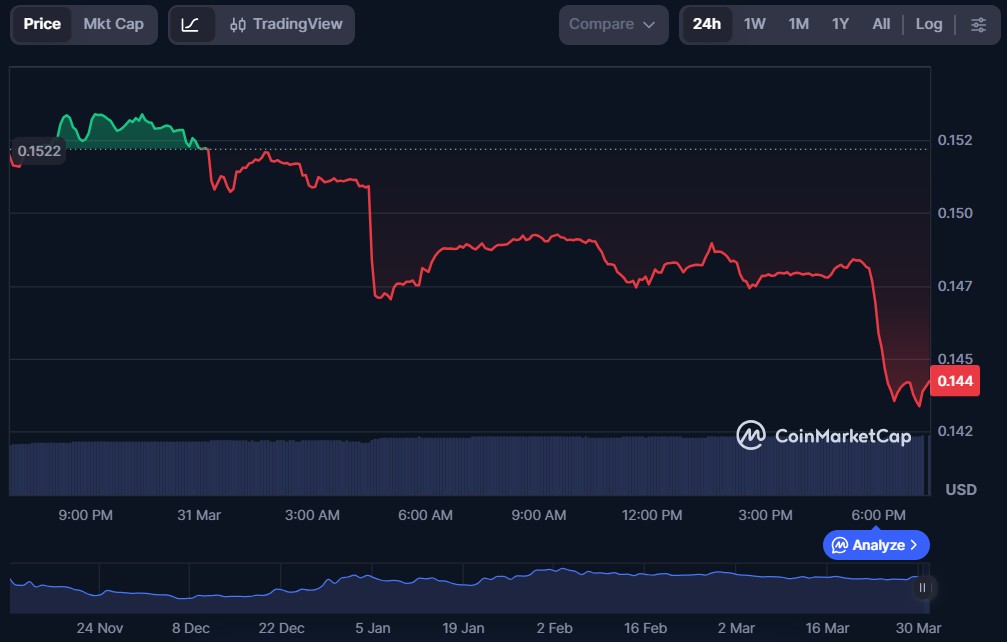Open chart settings sliders icon
The image size is (1007, 642).
(977, 24)
